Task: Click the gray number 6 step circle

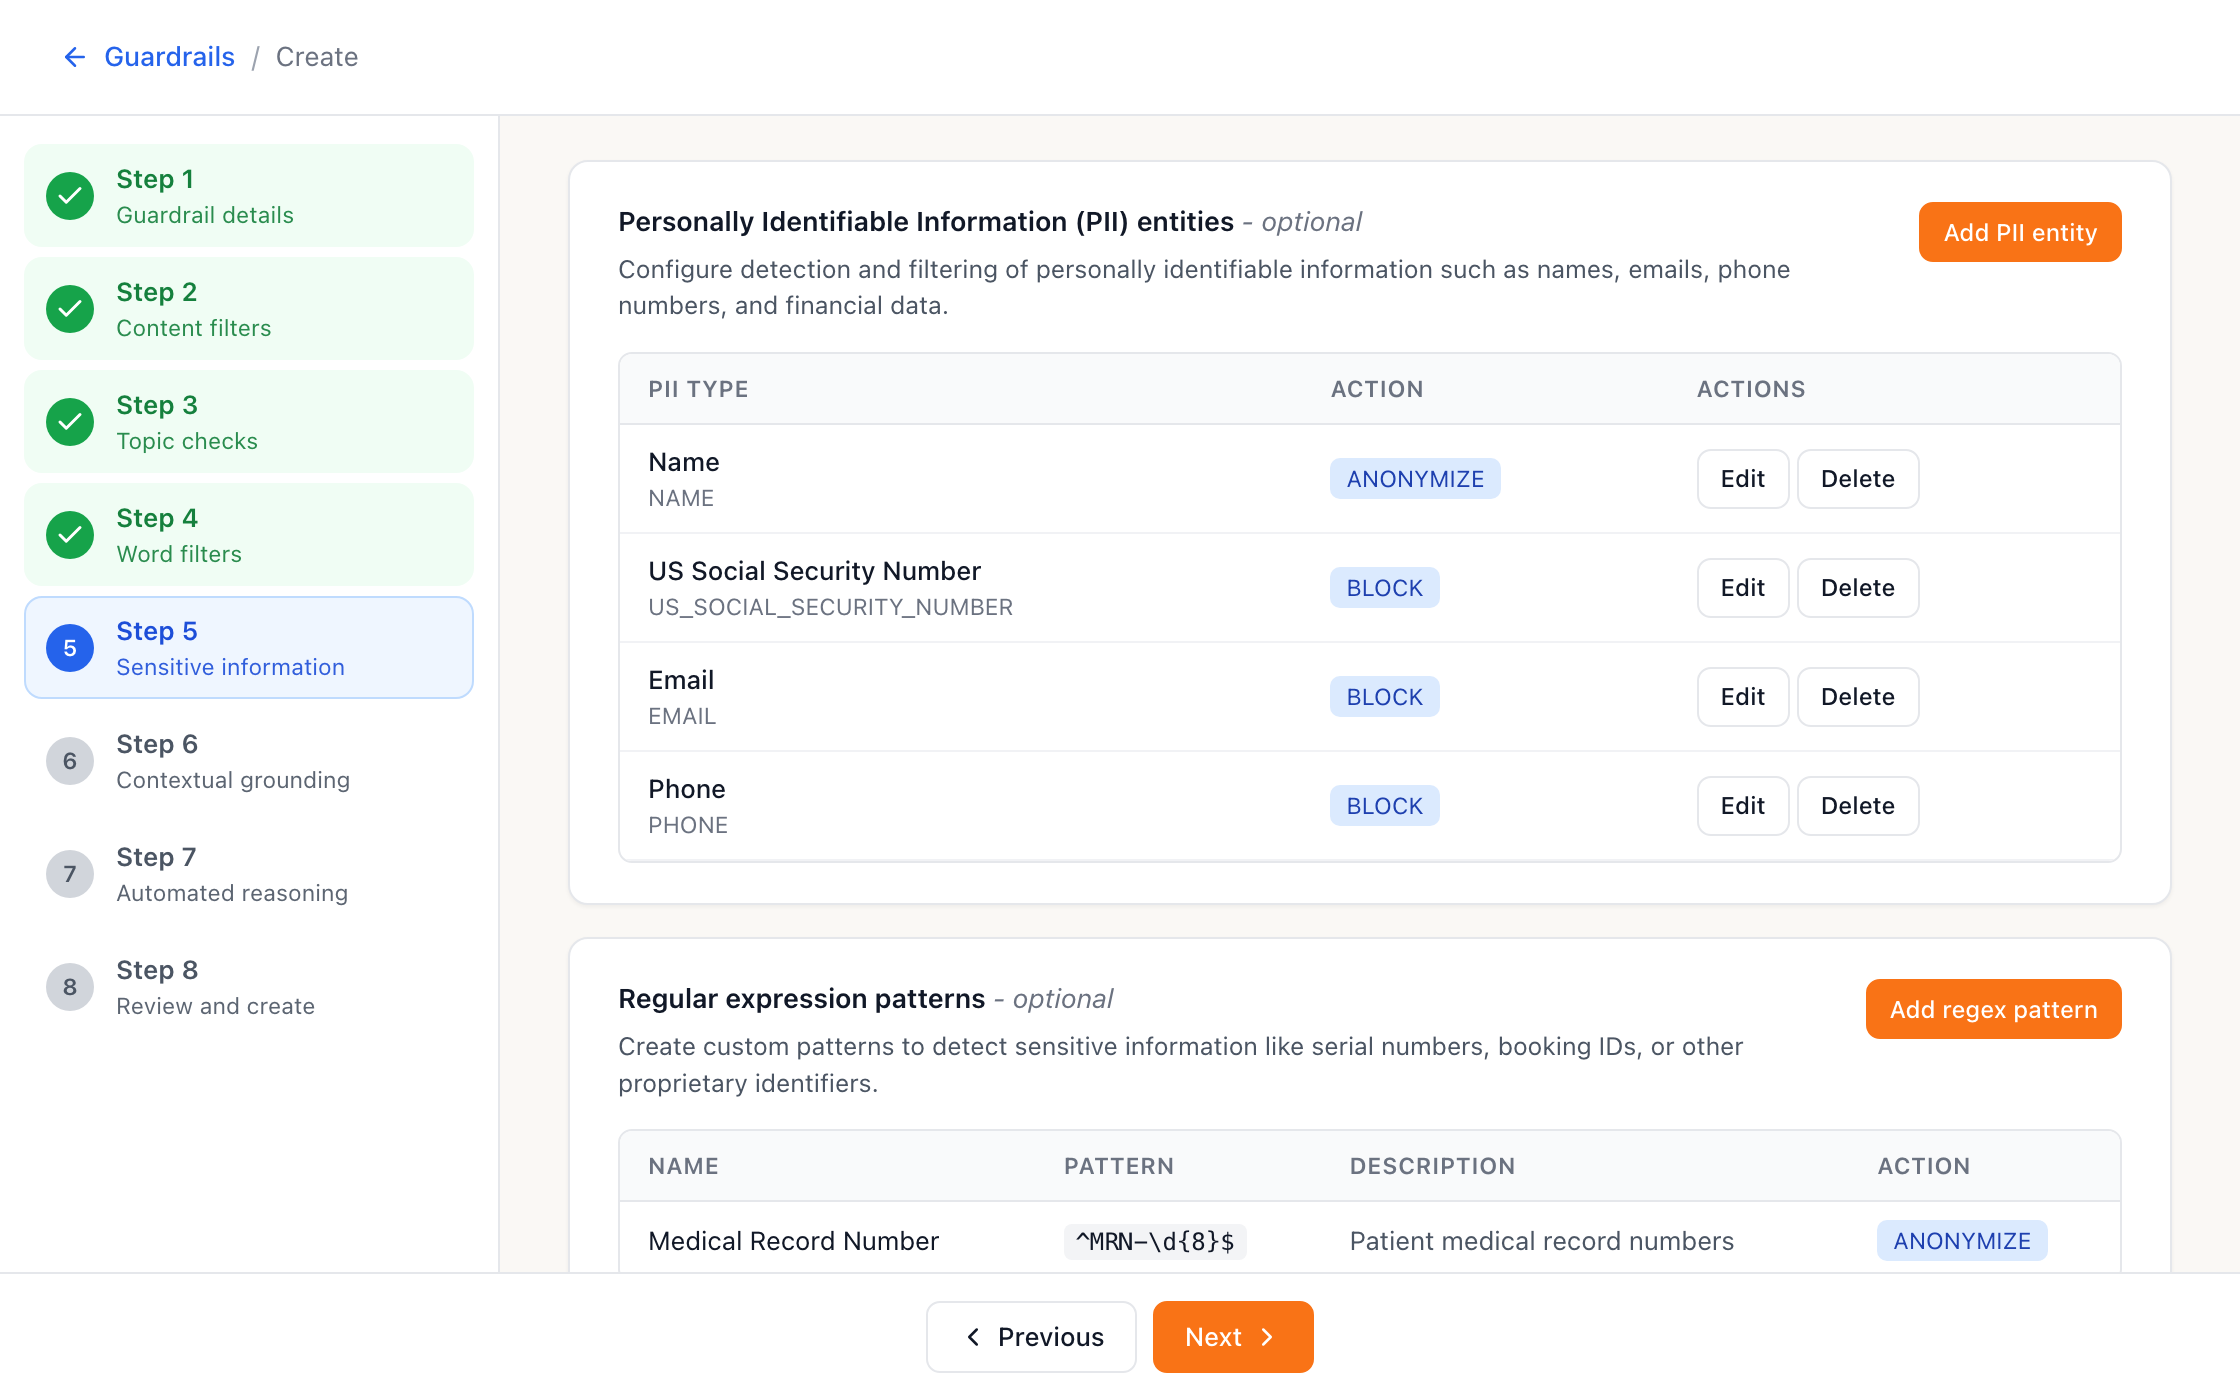Action: coord(70,761)
